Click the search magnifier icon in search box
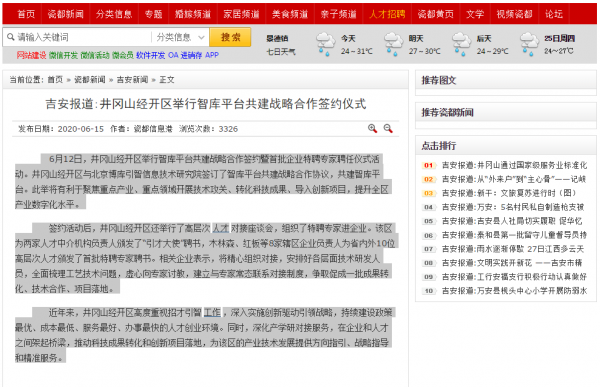This screenshot has height=387, width=600. [11, 37]
